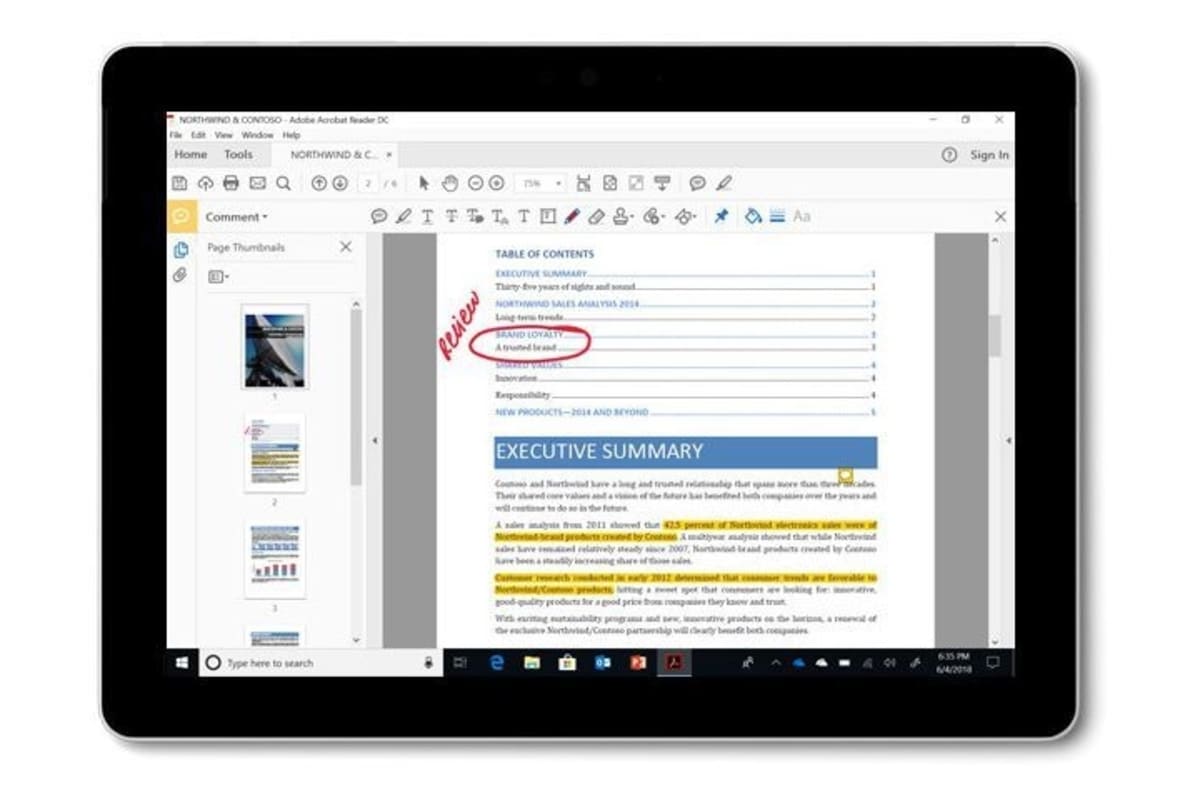The height and width of the screenshot is (800, 1200).
Task: Open the Page Thumbnails panel icon
Action: 181,250
